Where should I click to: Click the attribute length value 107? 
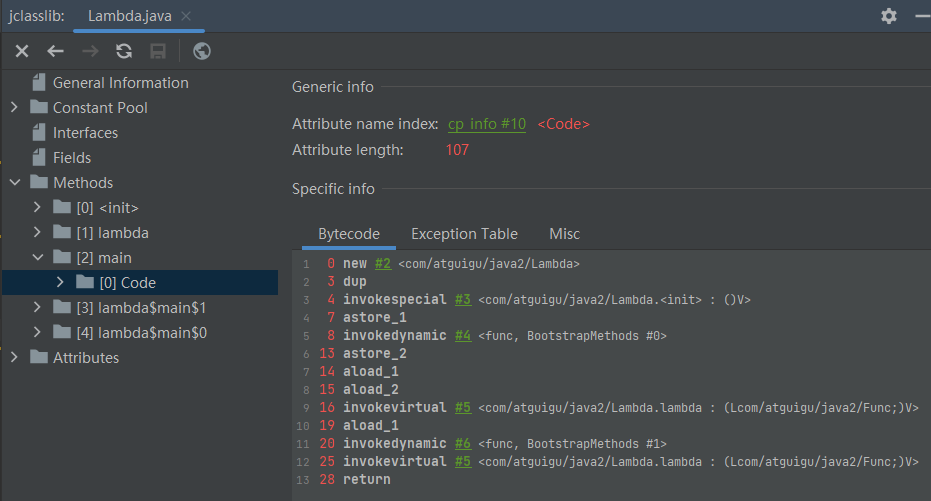pyautogui.click(x=457, y=150)
